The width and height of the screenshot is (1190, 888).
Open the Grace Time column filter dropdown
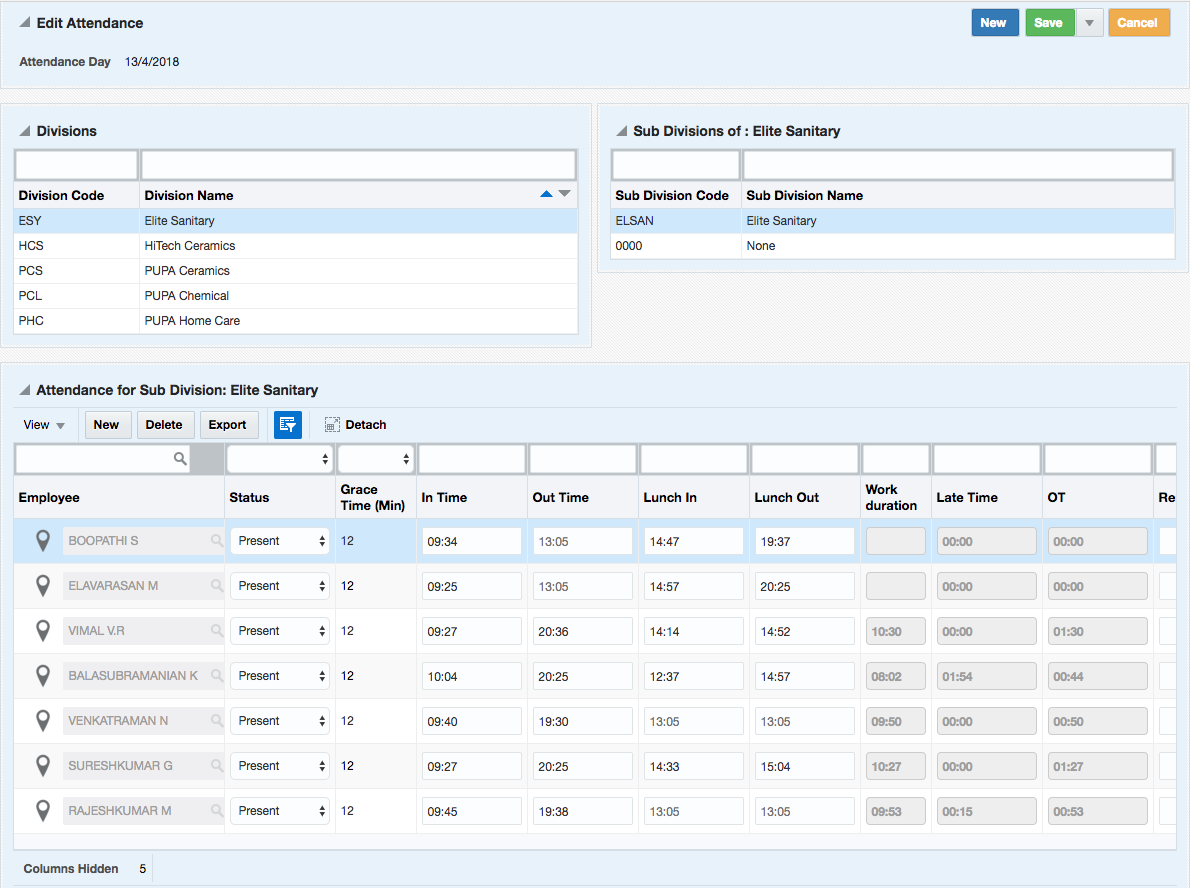tap(376, 458)
